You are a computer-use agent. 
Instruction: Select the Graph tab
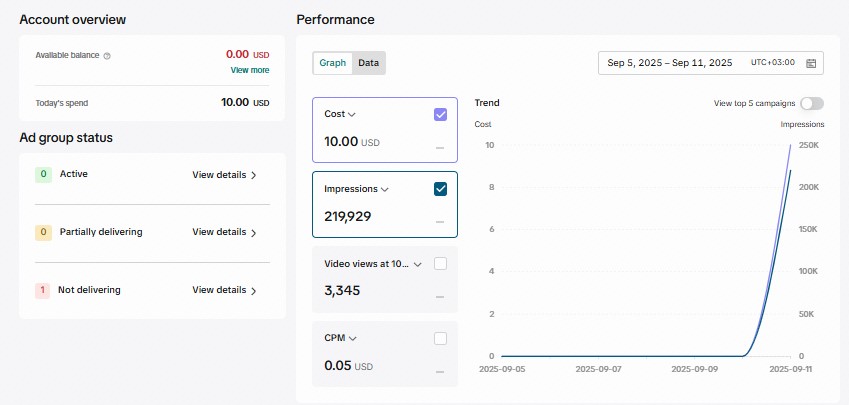[333, 63]
